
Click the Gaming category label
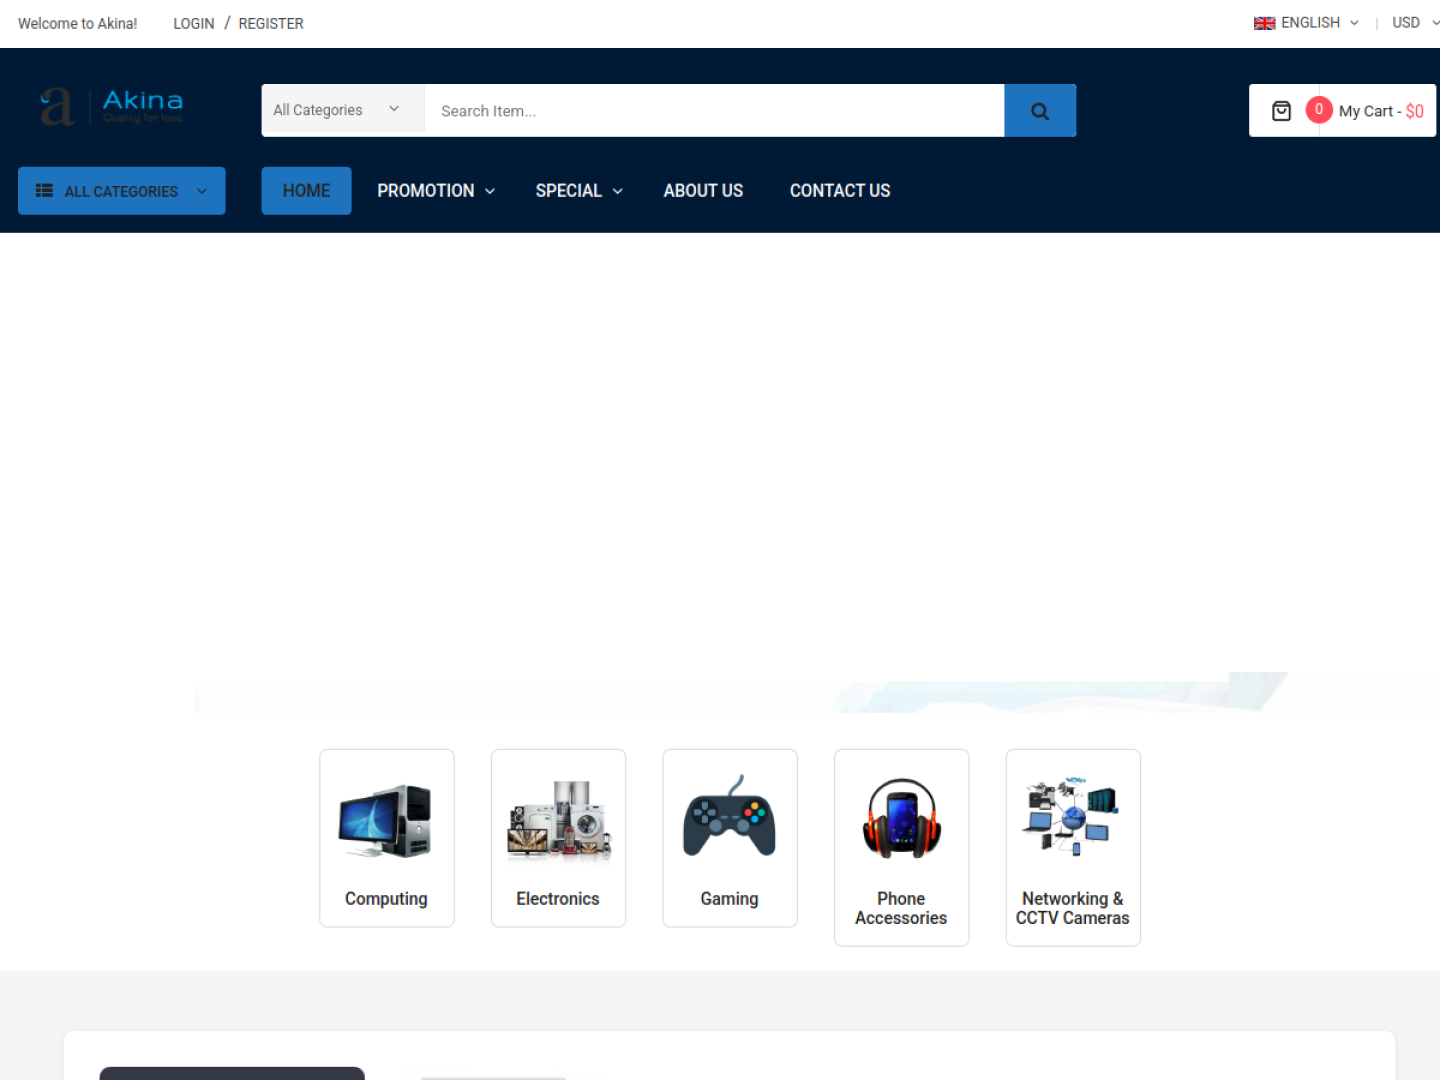tap(730, 899)
